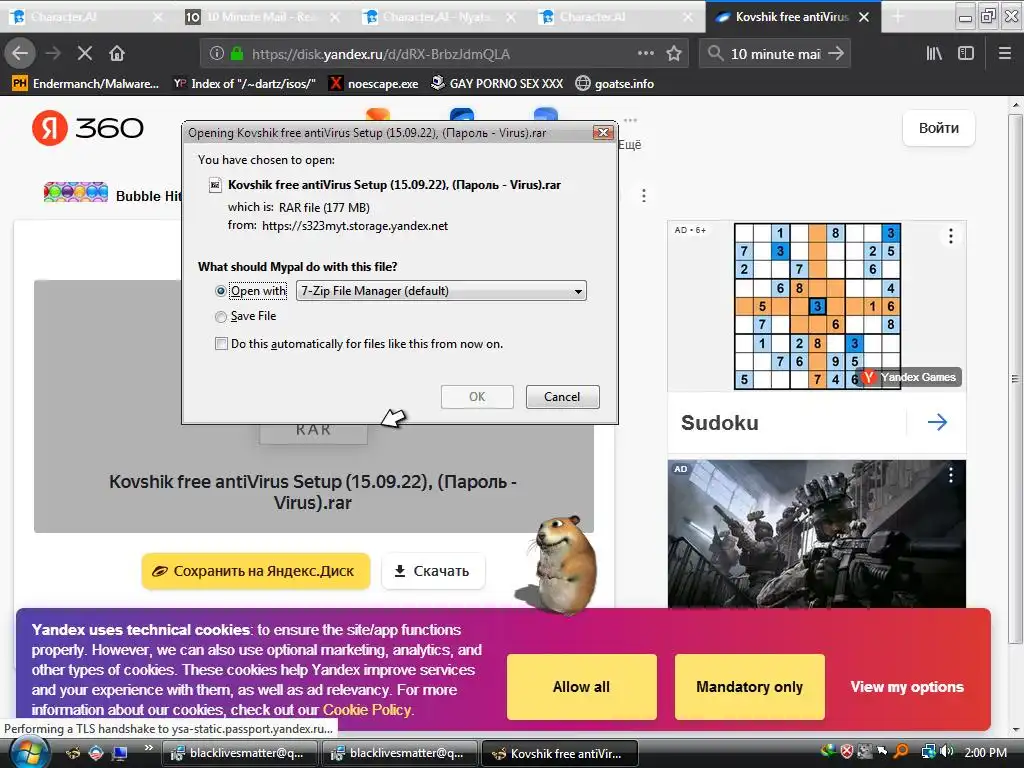The width and height of the screenshot is (1024, 768).
Task: Switch to the Character.AI - Nyats tab
Action: 439,17
